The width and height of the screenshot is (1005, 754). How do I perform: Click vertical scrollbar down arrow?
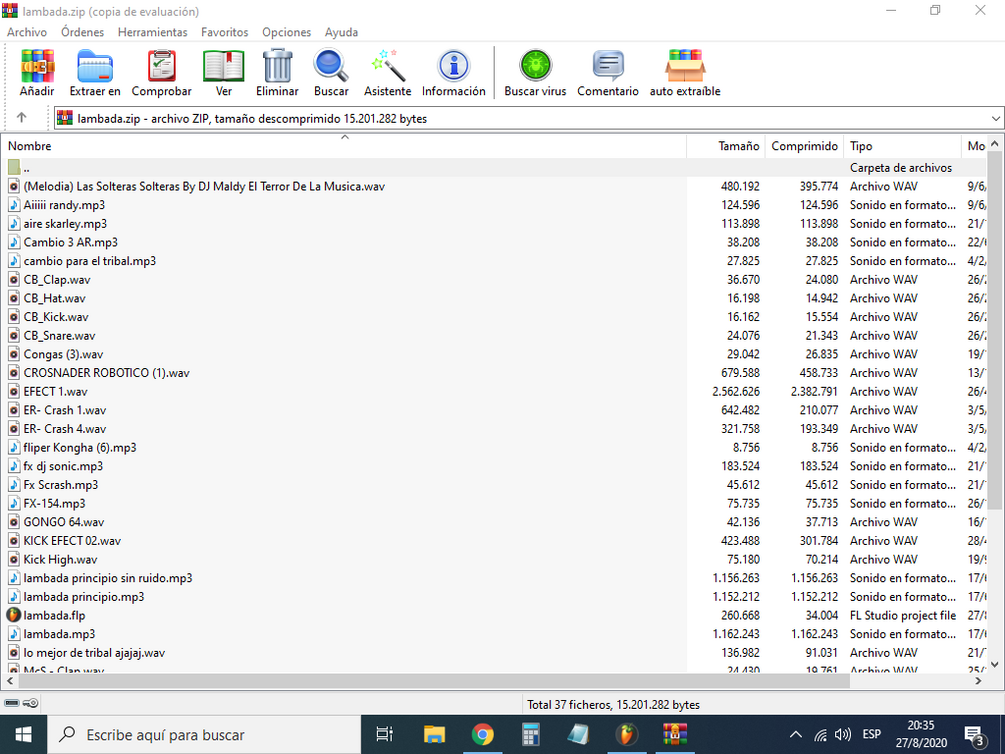point(995,665)
